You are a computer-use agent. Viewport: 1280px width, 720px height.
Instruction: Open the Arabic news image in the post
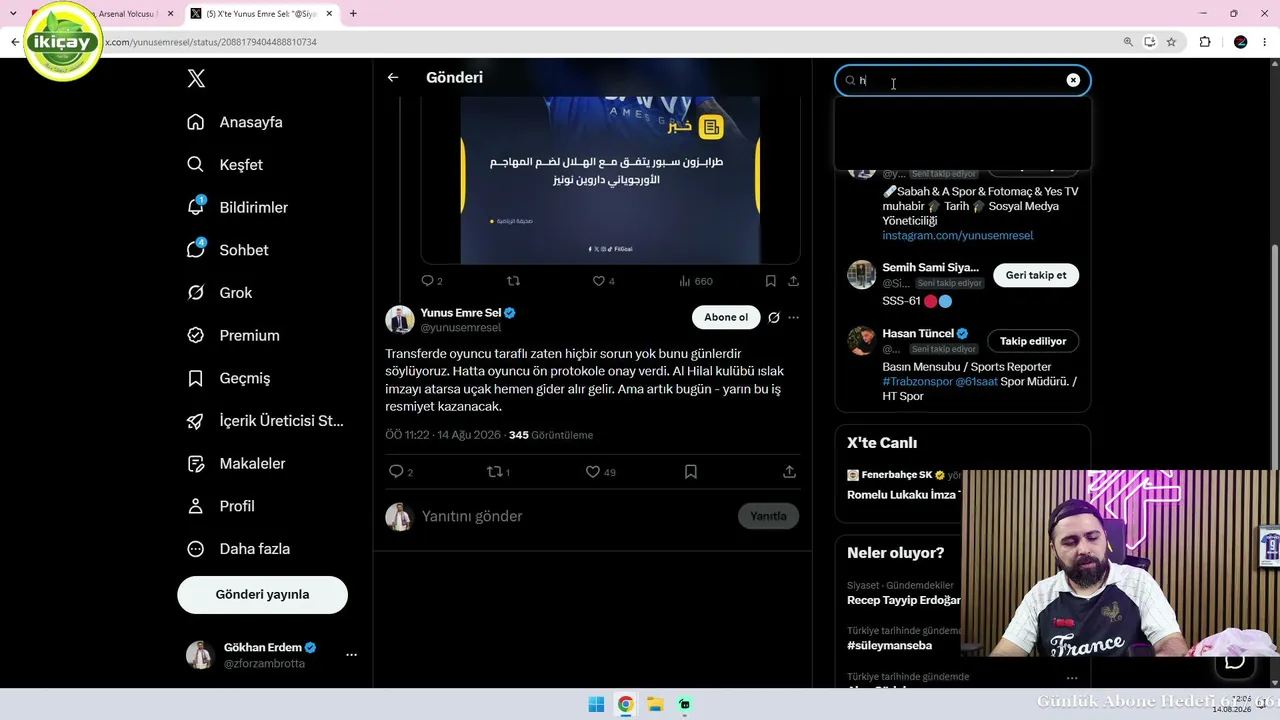(610, 180)
